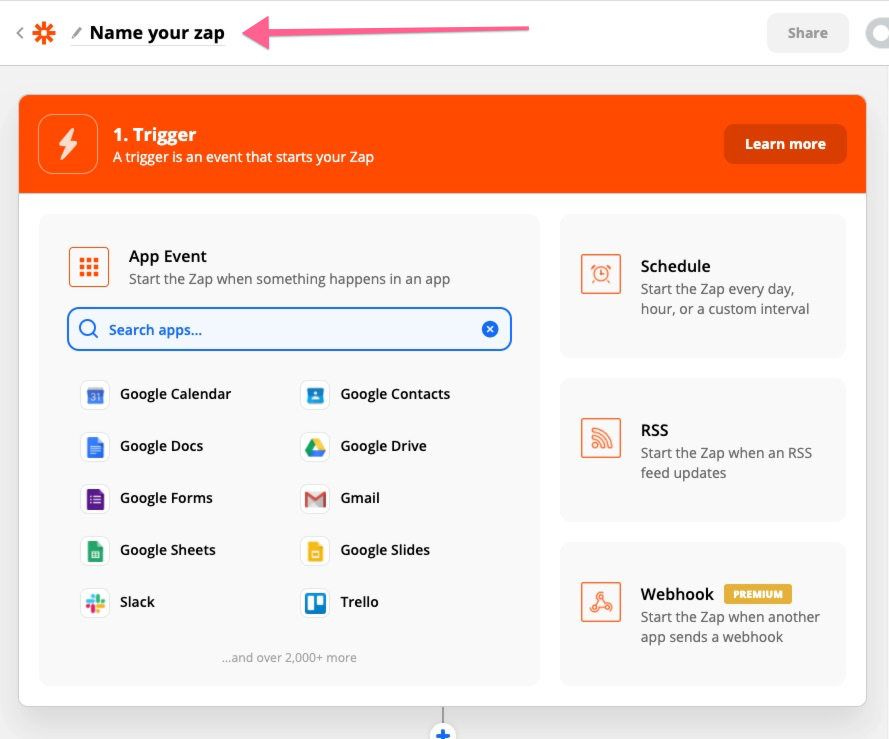Click the Google Docs label
889x739 pixels.
click(162, 446)
